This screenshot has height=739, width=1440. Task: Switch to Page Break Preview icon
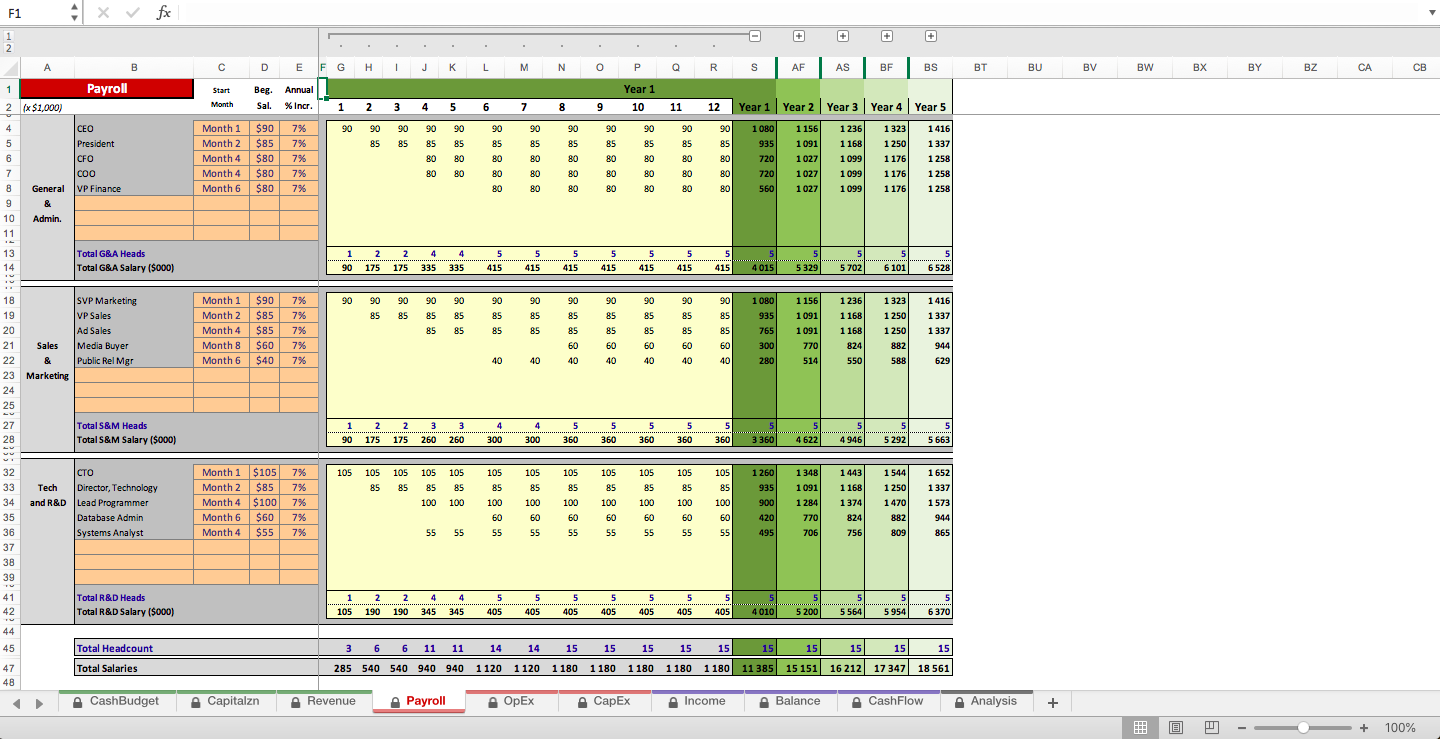[x=1212, y=728]
